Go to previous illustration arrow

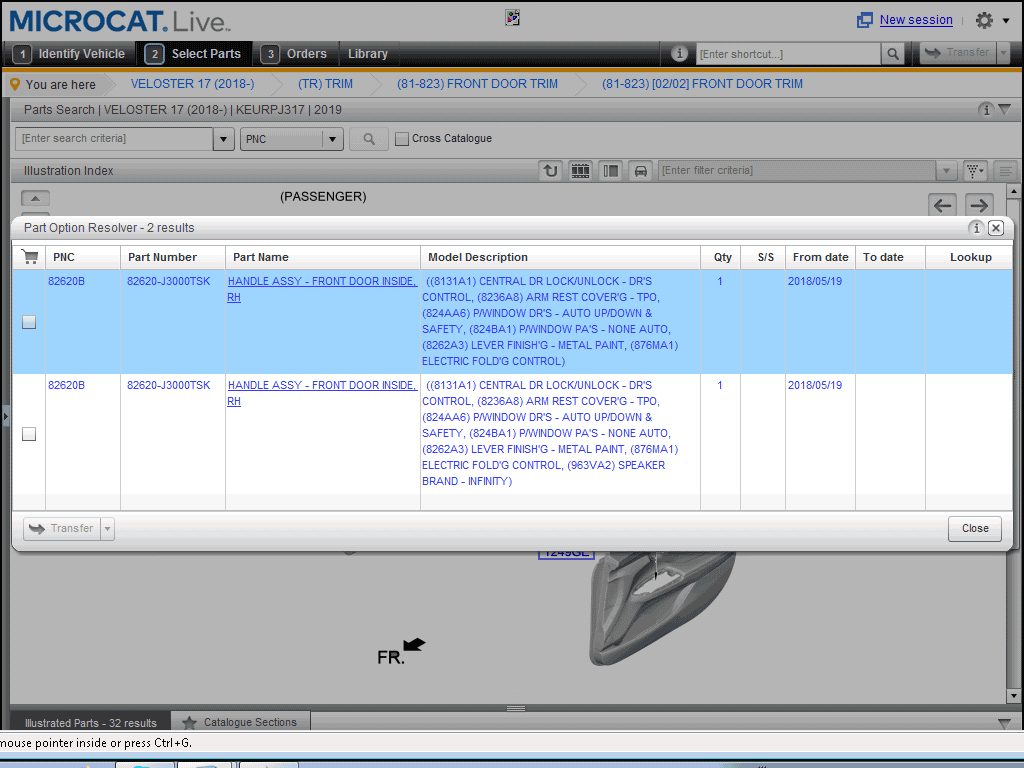[942, 205]
